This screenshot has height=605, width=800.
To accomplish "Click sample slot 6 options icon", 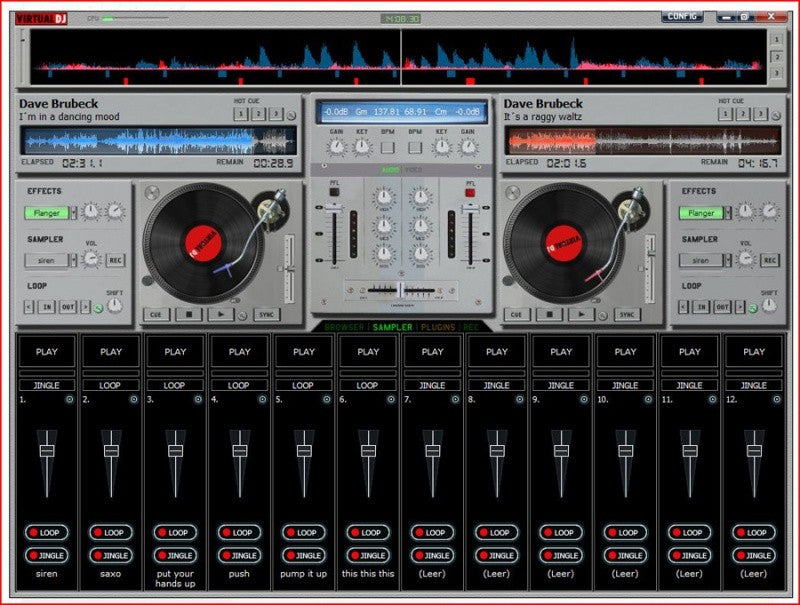I will pos(391,399).
